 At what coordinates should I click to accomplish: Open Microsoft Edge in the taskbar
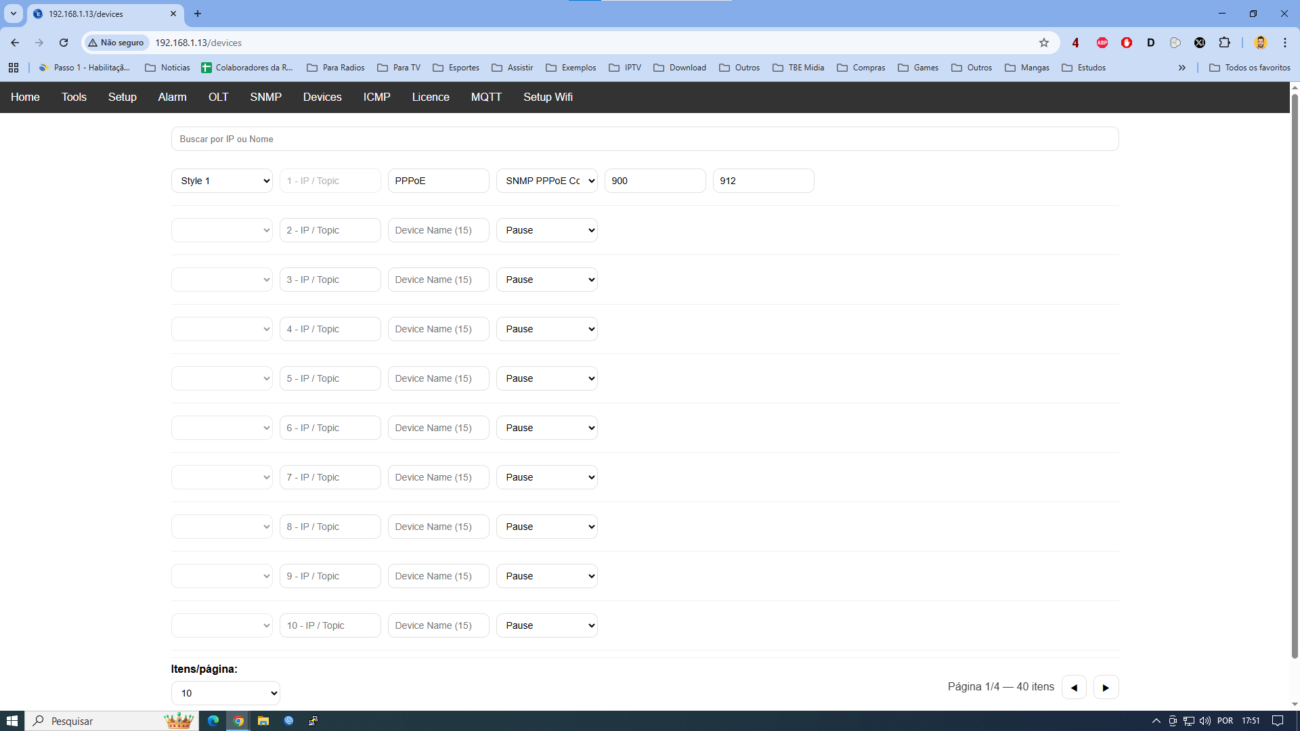[x=213, y=720]
